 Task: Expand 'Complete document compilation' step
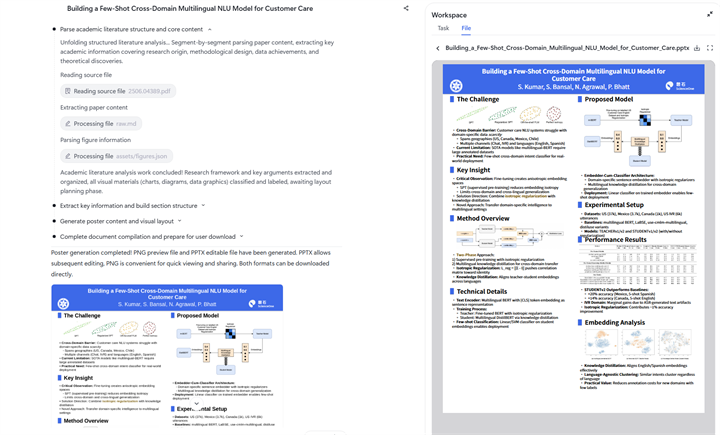tap(243, 237)
